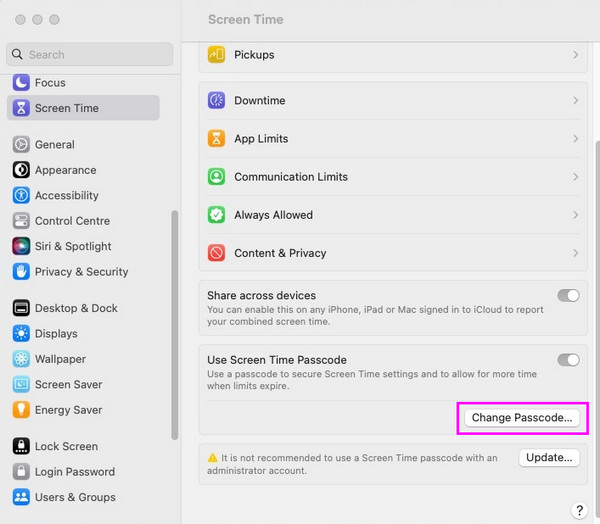Click the Control Centre icon
This screenshot has height=524, width=600.
[21, 221]
